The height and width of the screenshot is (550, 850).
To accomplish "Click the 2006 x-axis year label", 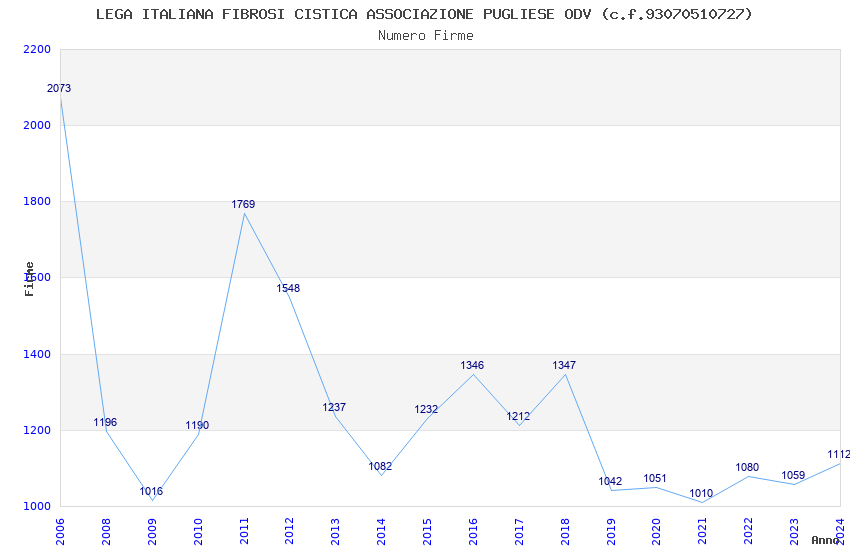I will pos(60,532).
